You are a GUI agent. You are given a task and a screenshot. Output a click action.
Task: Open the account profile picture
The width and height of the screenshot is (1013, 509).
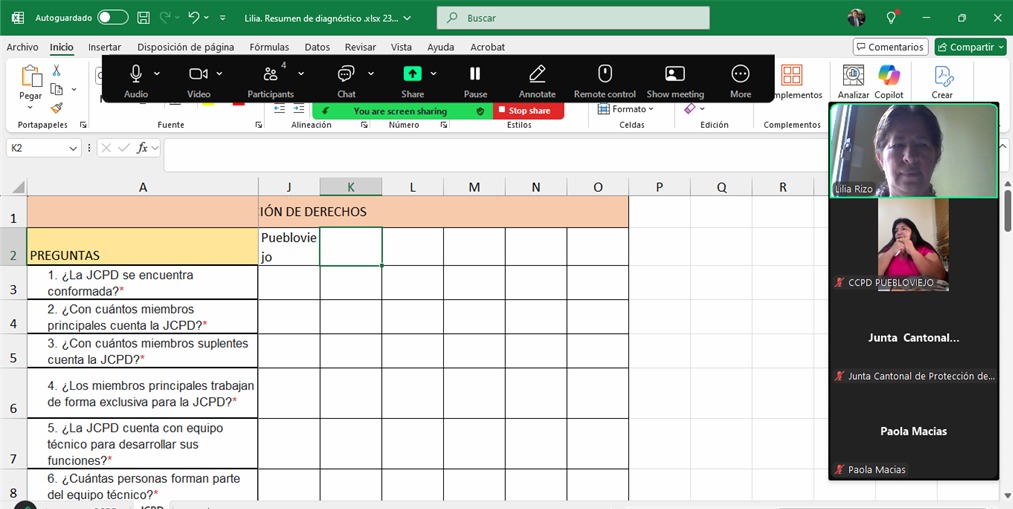click(857, 18)
